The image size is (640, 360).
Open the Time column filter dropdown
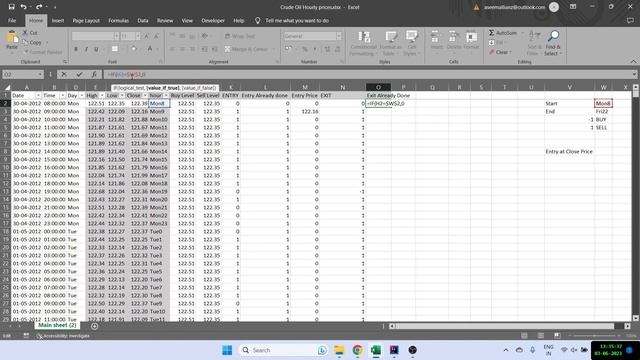(x=62, y=96)
